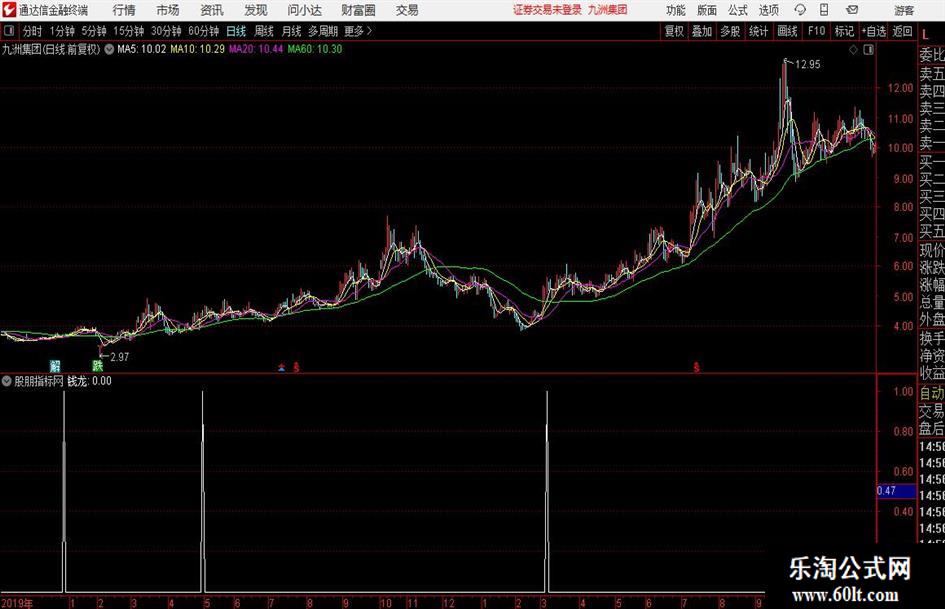Image resolution: width=945 pixels, height=609 pixels.
Task: Click the red S marker at the 2020 July axis
Action: coord(697,367)
